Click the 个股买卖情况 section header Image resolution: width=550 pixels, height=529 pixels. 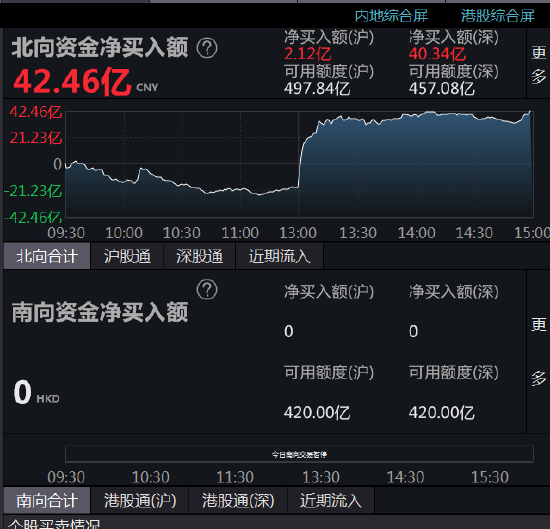[54, 524]
